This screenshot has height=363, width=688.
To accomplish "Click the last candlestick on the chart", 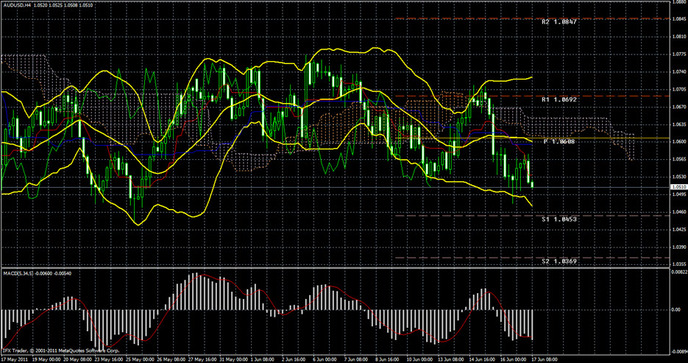I will coord(532,185).
